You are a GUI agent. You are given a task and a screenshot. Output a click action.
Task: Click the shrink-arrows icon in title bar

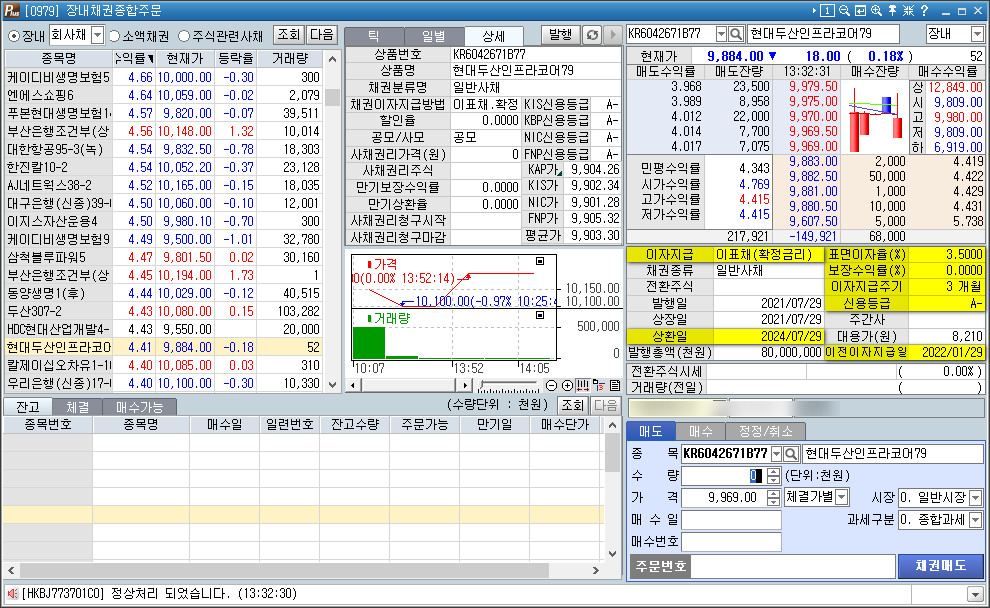click(908, 11)
